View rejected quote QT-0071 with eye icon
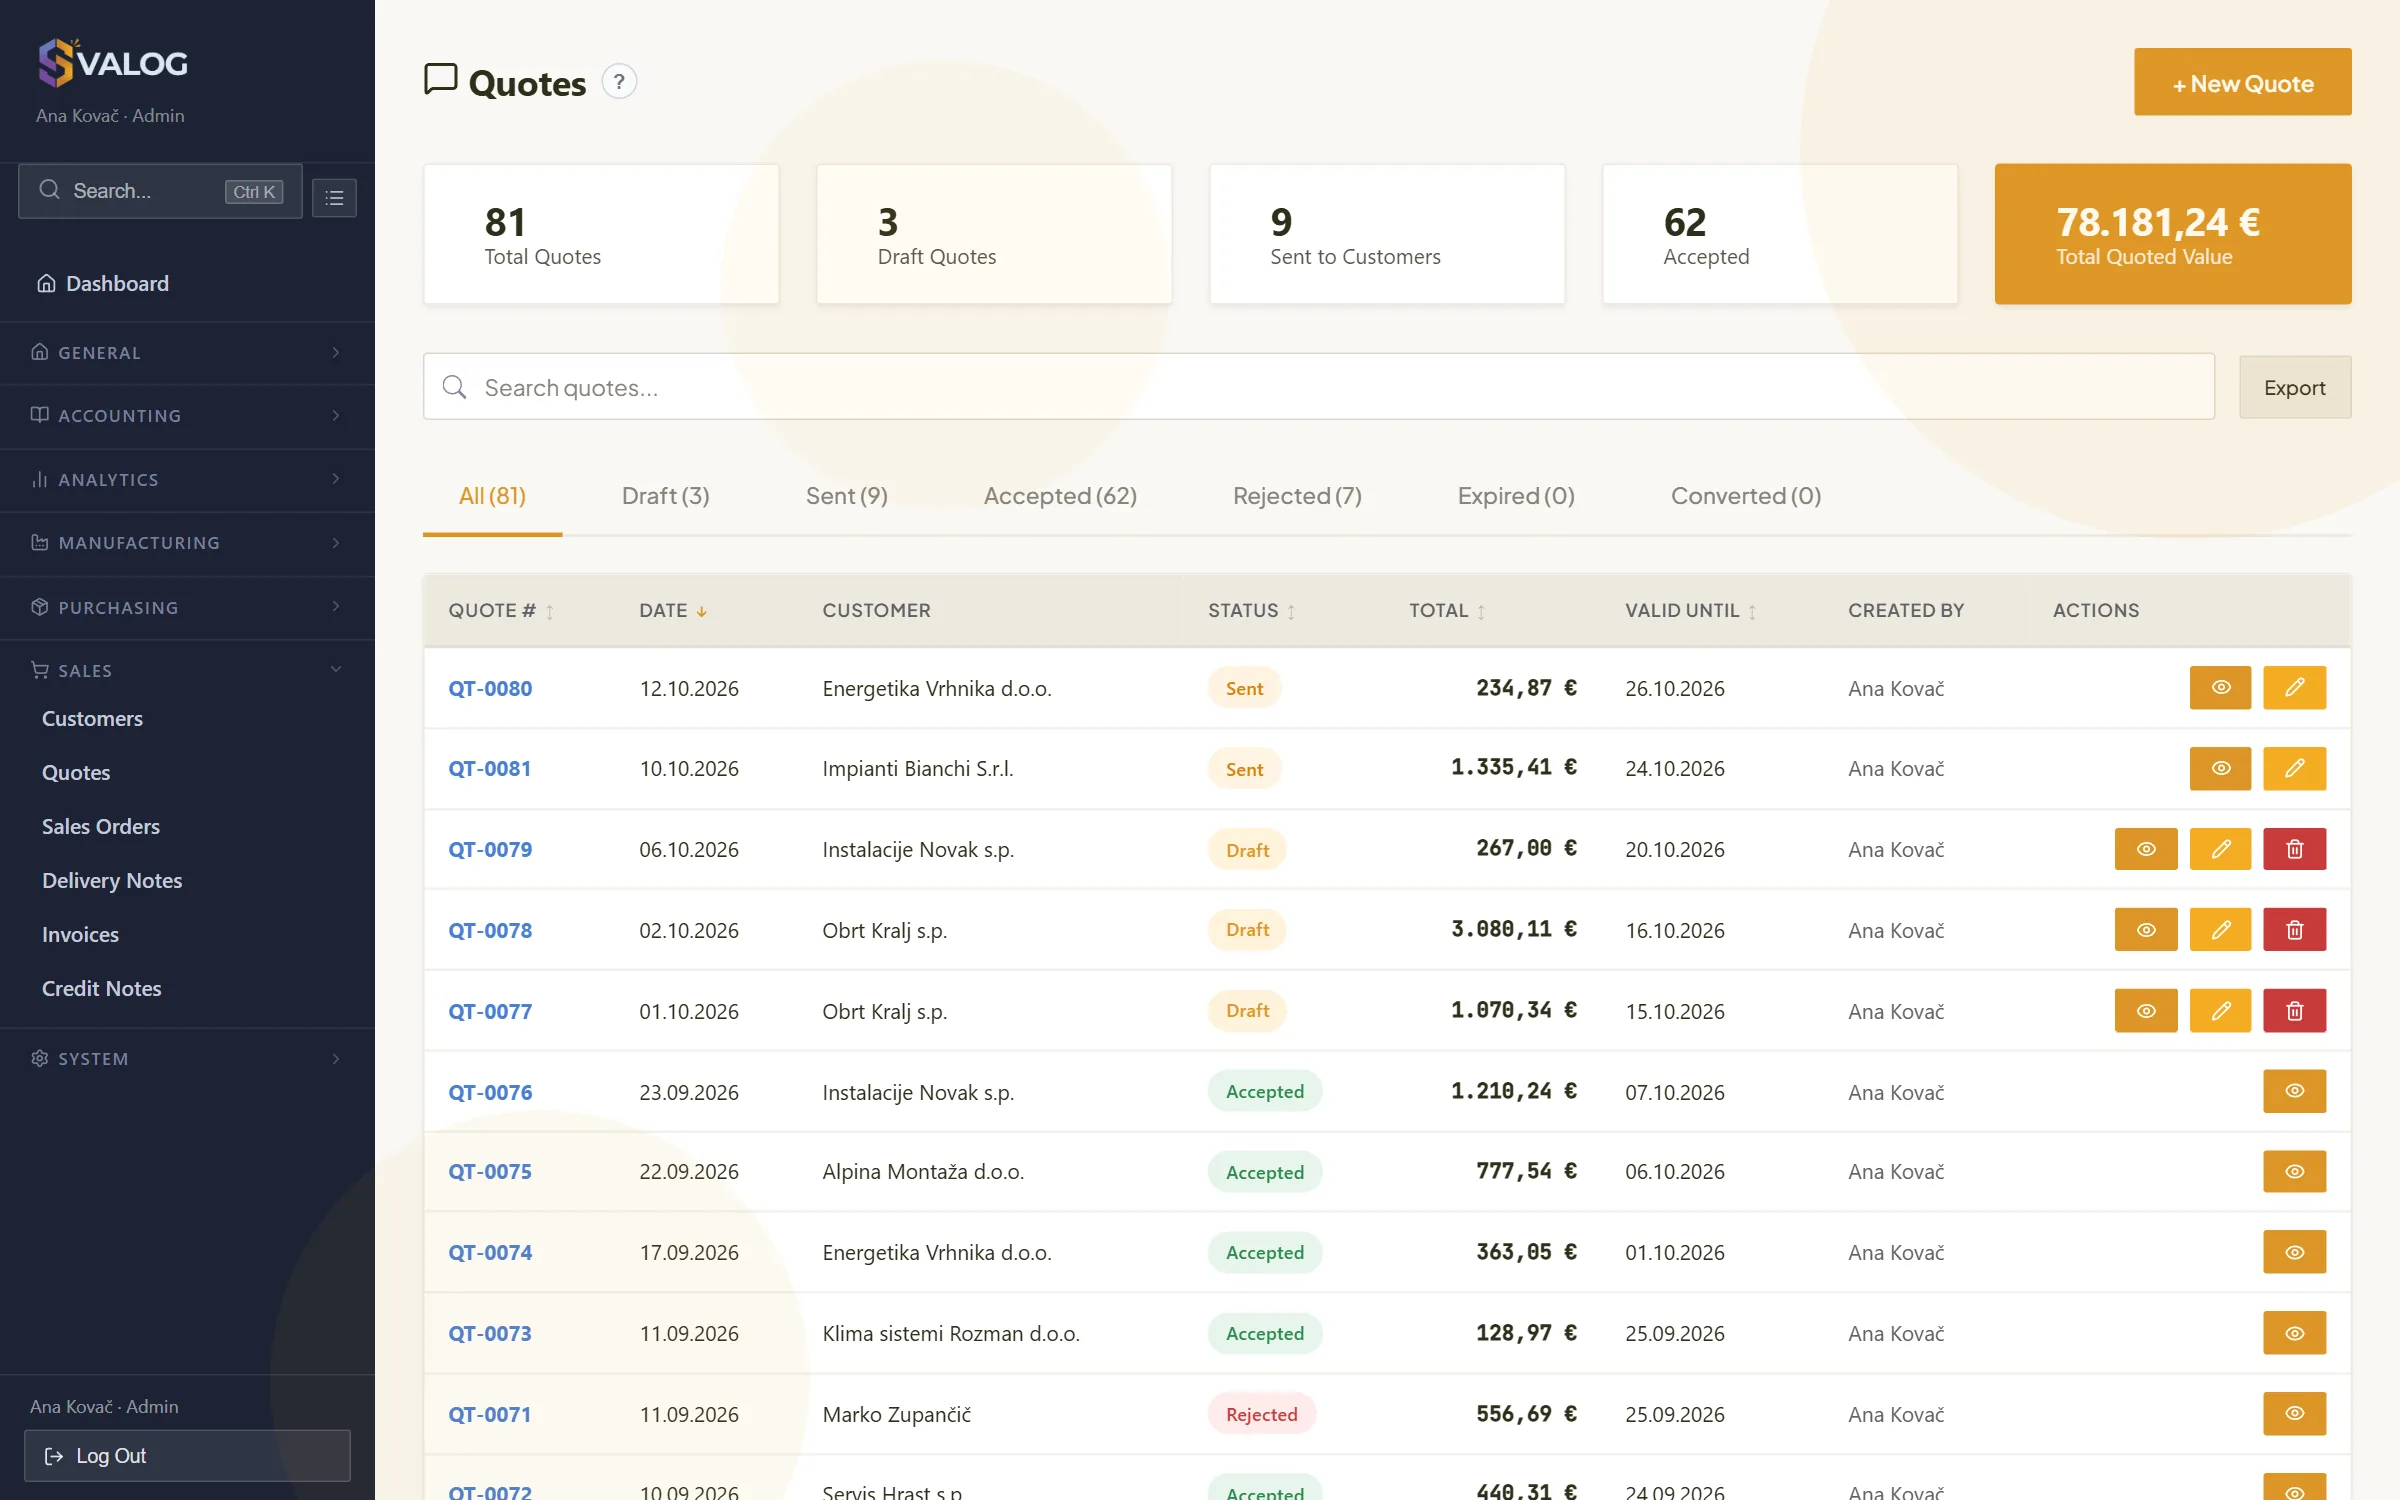Viewport: 2400px width, 1500px height. [2295, 1414]
